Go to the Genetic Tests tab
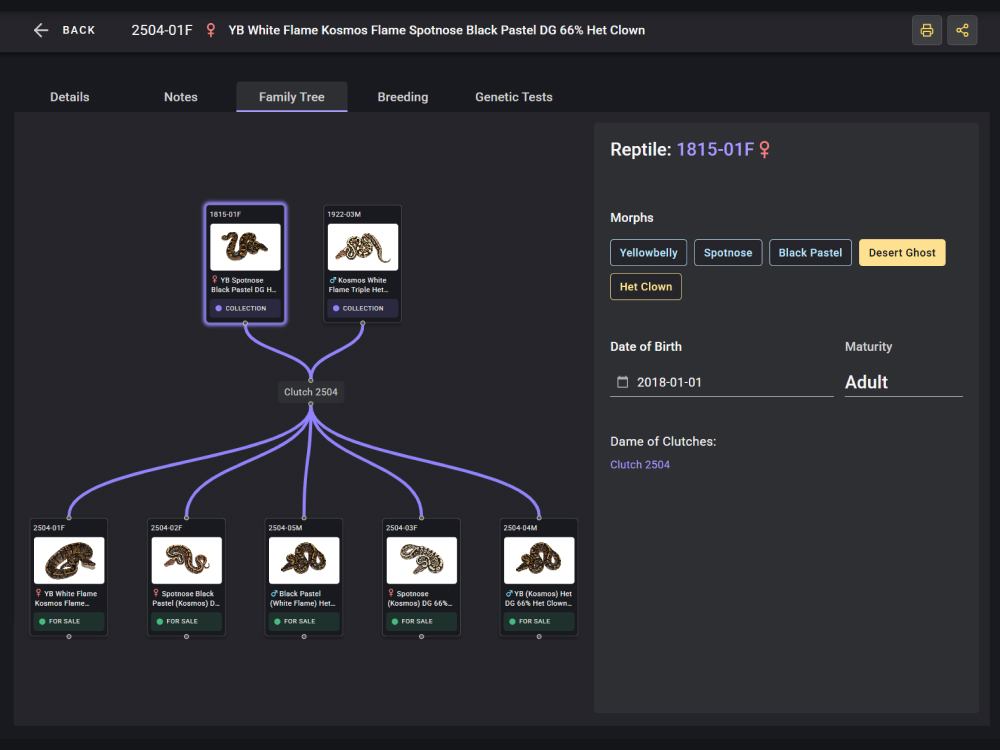 coord(514,97)
